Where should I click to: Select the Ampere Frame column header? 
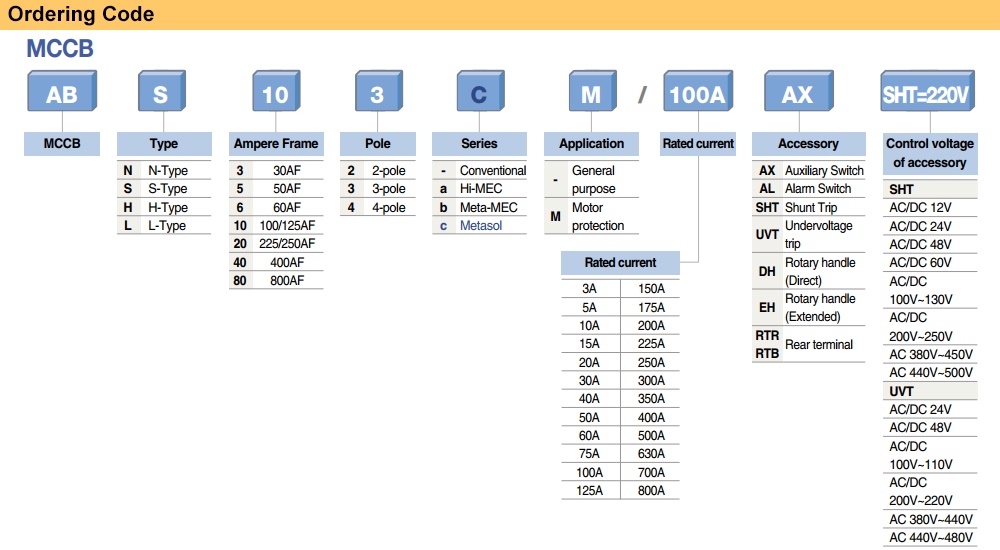(276, 144)
